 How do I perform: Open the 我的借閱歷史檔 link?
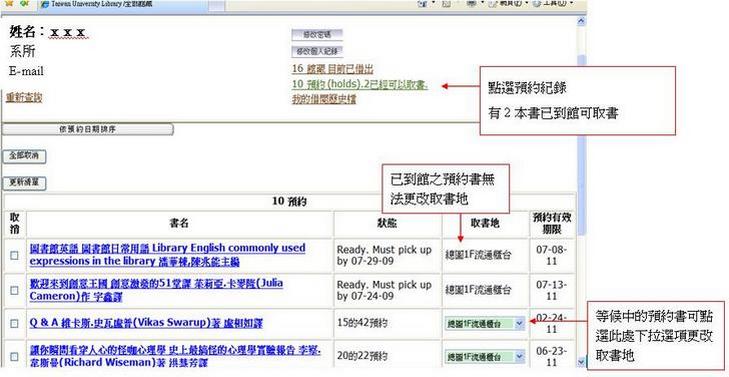(x=324, y=99)
